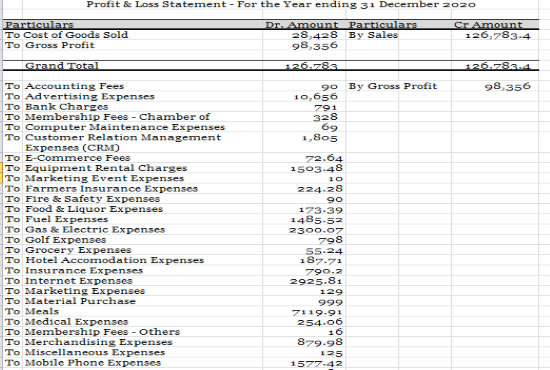The height and width of the screenshot is (370, 550).
Task: Select 'Membership Fees - Chamber of' cell
Action: [x=118, y=117]
